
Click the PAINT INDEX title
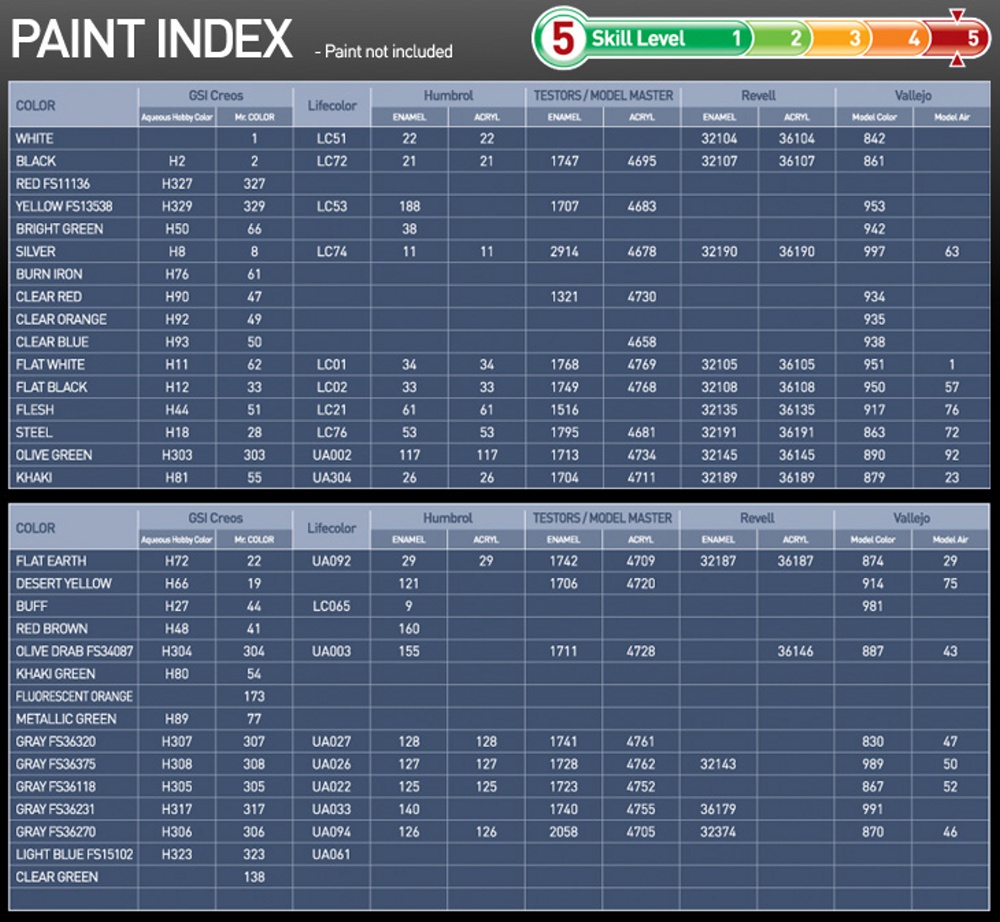point(152,40)
